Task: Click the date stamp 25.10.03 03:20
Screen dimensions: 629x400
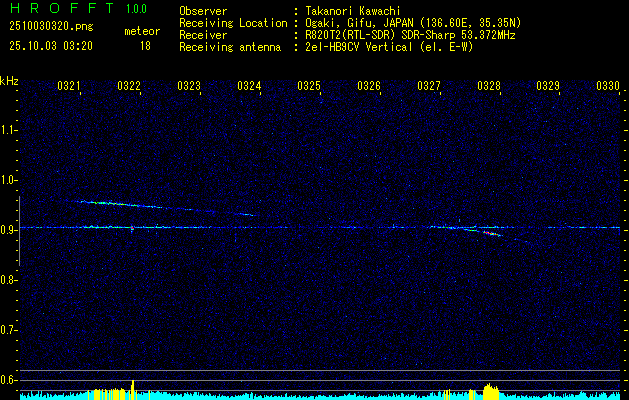Action: pos(51,46)
